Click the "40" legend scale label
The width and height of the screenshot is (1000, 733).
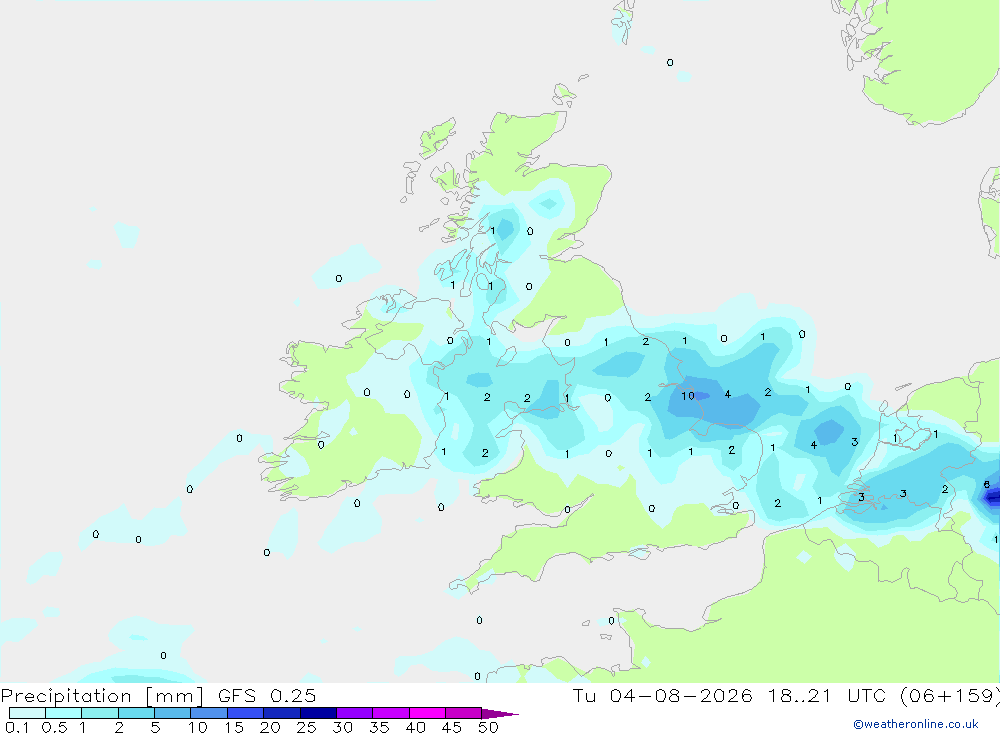click(x=416, y=727)
